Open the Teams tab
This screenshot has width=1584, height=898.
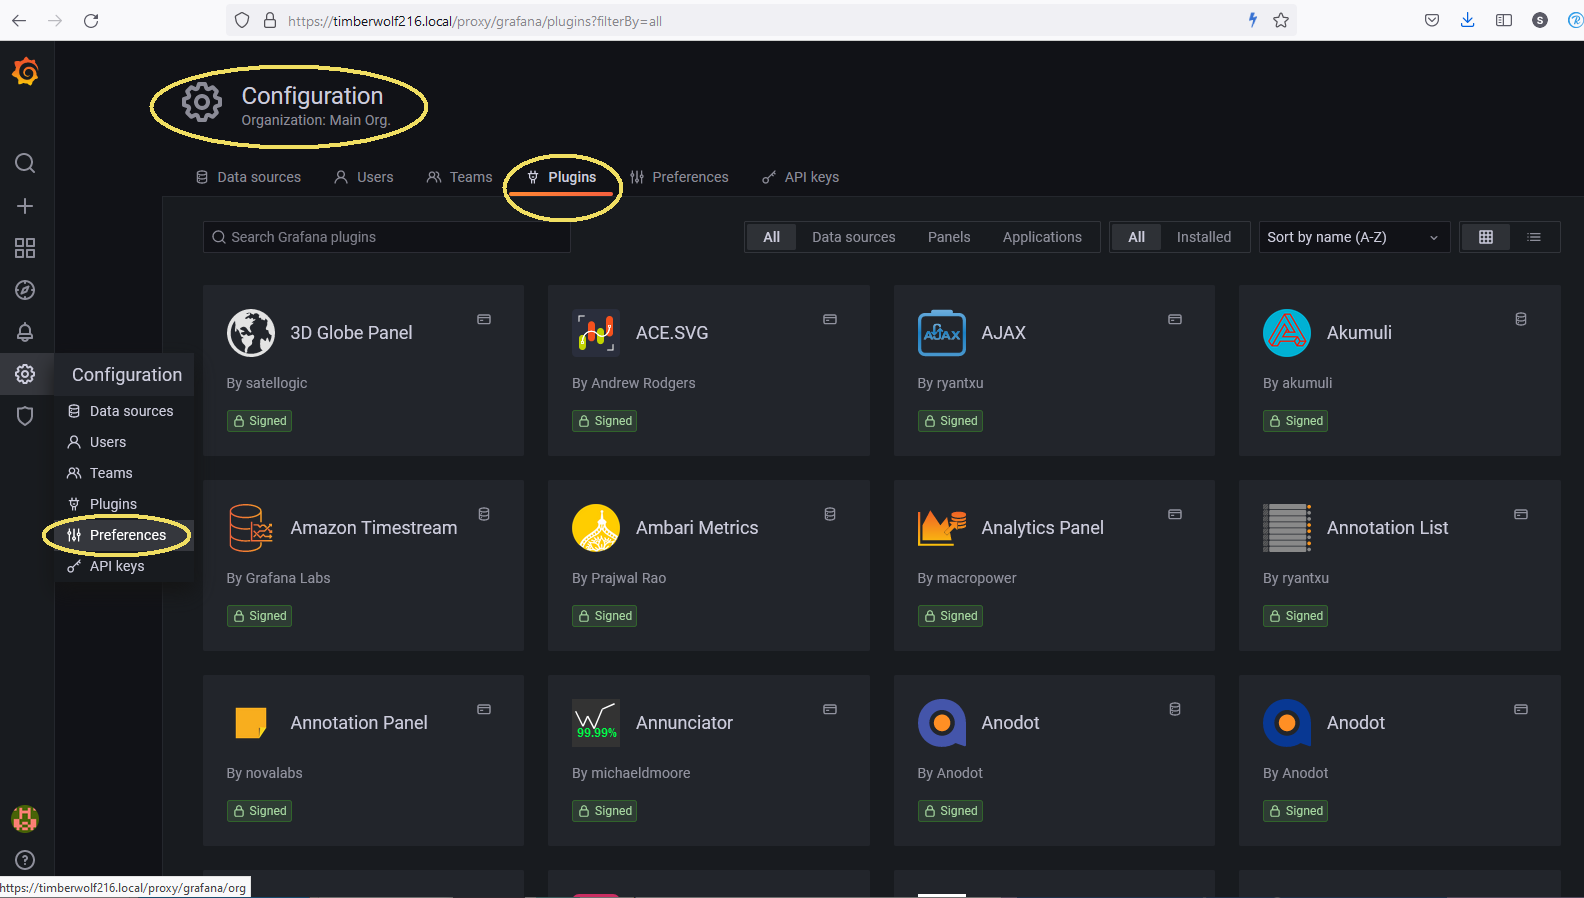(x=460, y=177)
